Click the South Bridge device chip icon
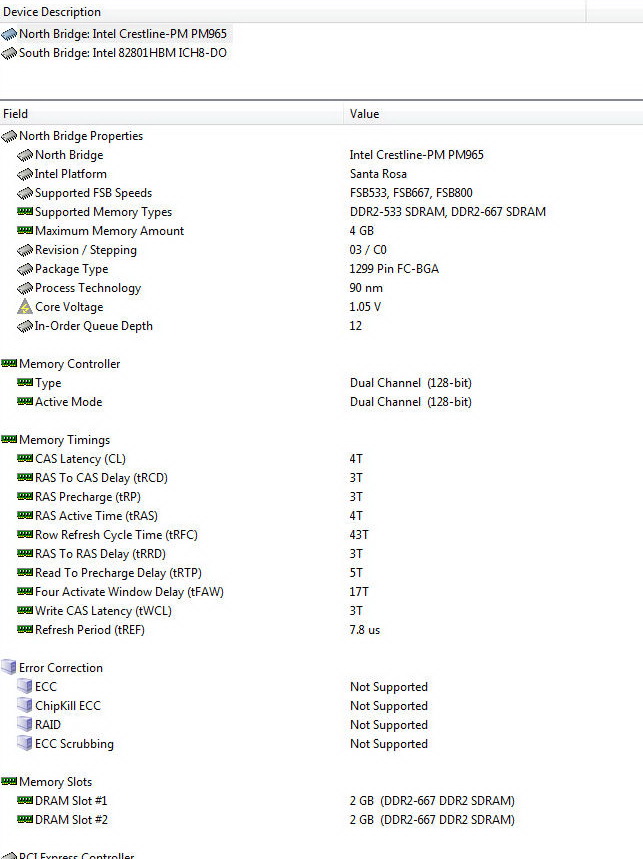 pyautogui.click(x=10, y=53)
